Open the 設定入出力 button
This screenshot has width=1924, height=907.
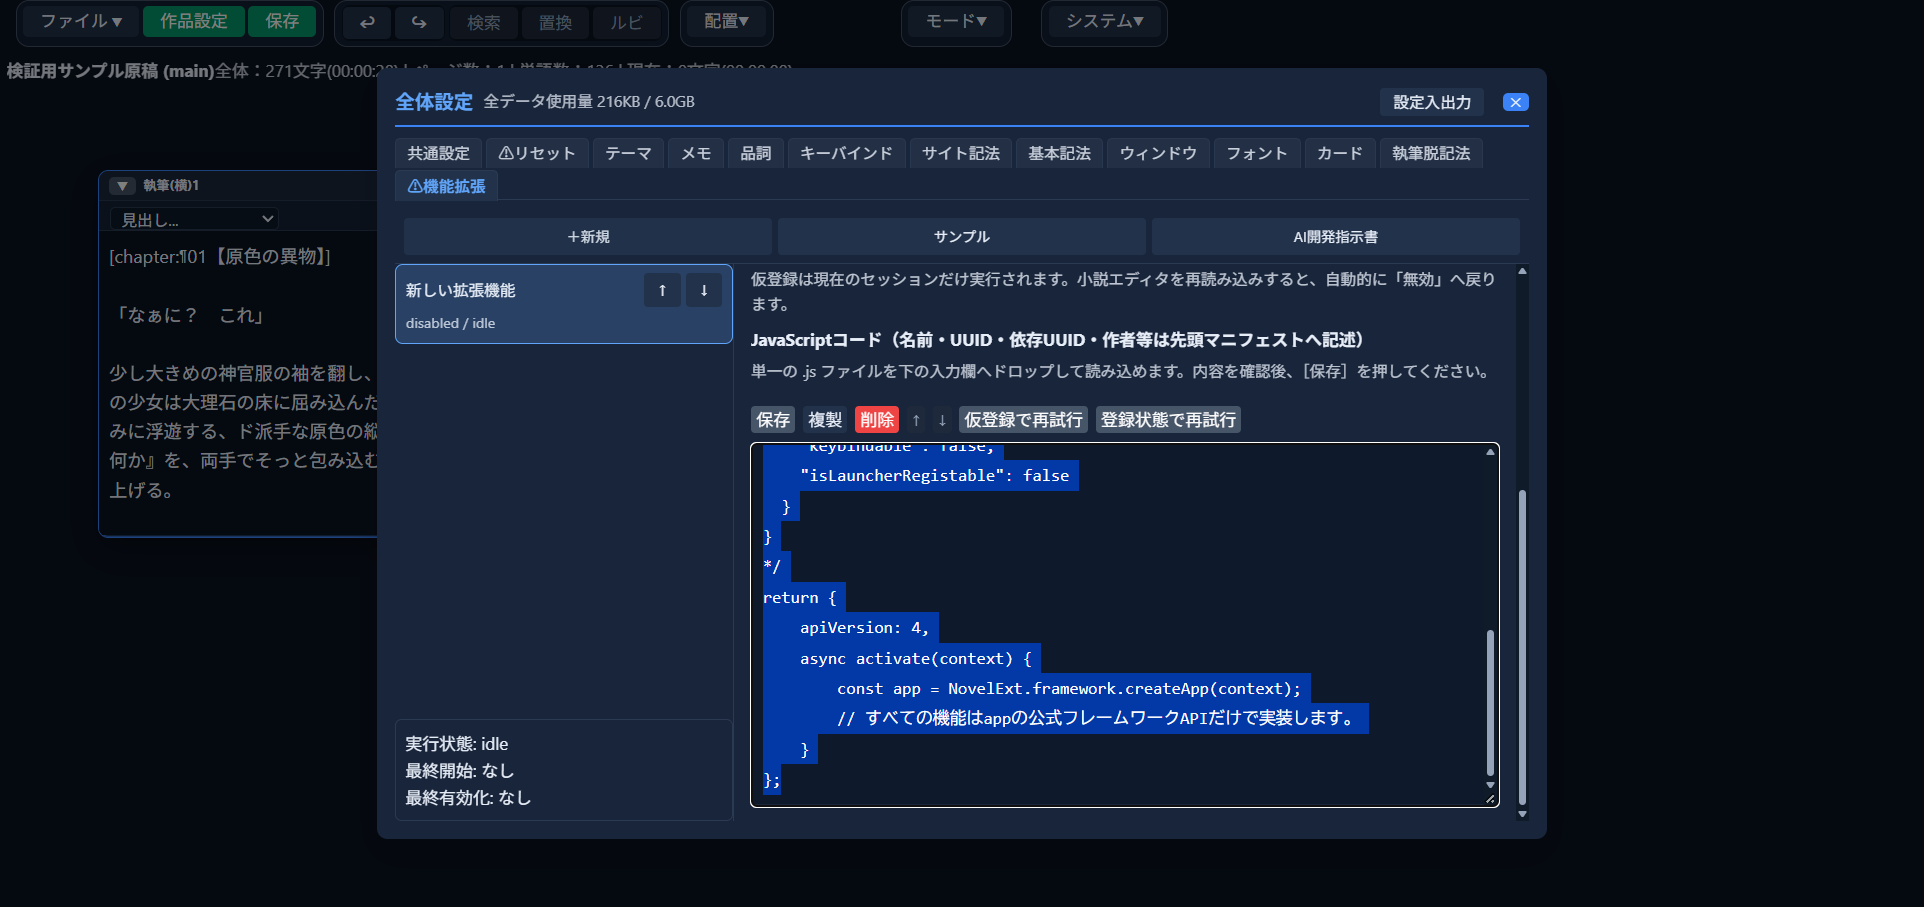tap(1432, 102)
